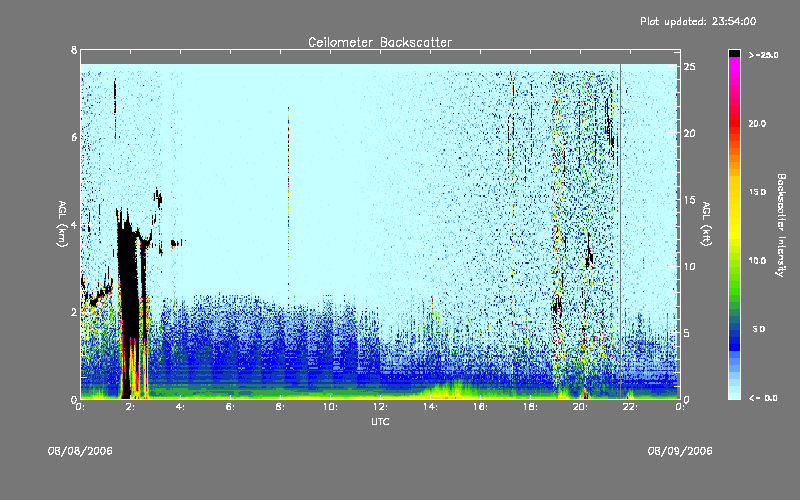
Task: Select the "08/09/2006" end date label
Action: tap(680, 451)
